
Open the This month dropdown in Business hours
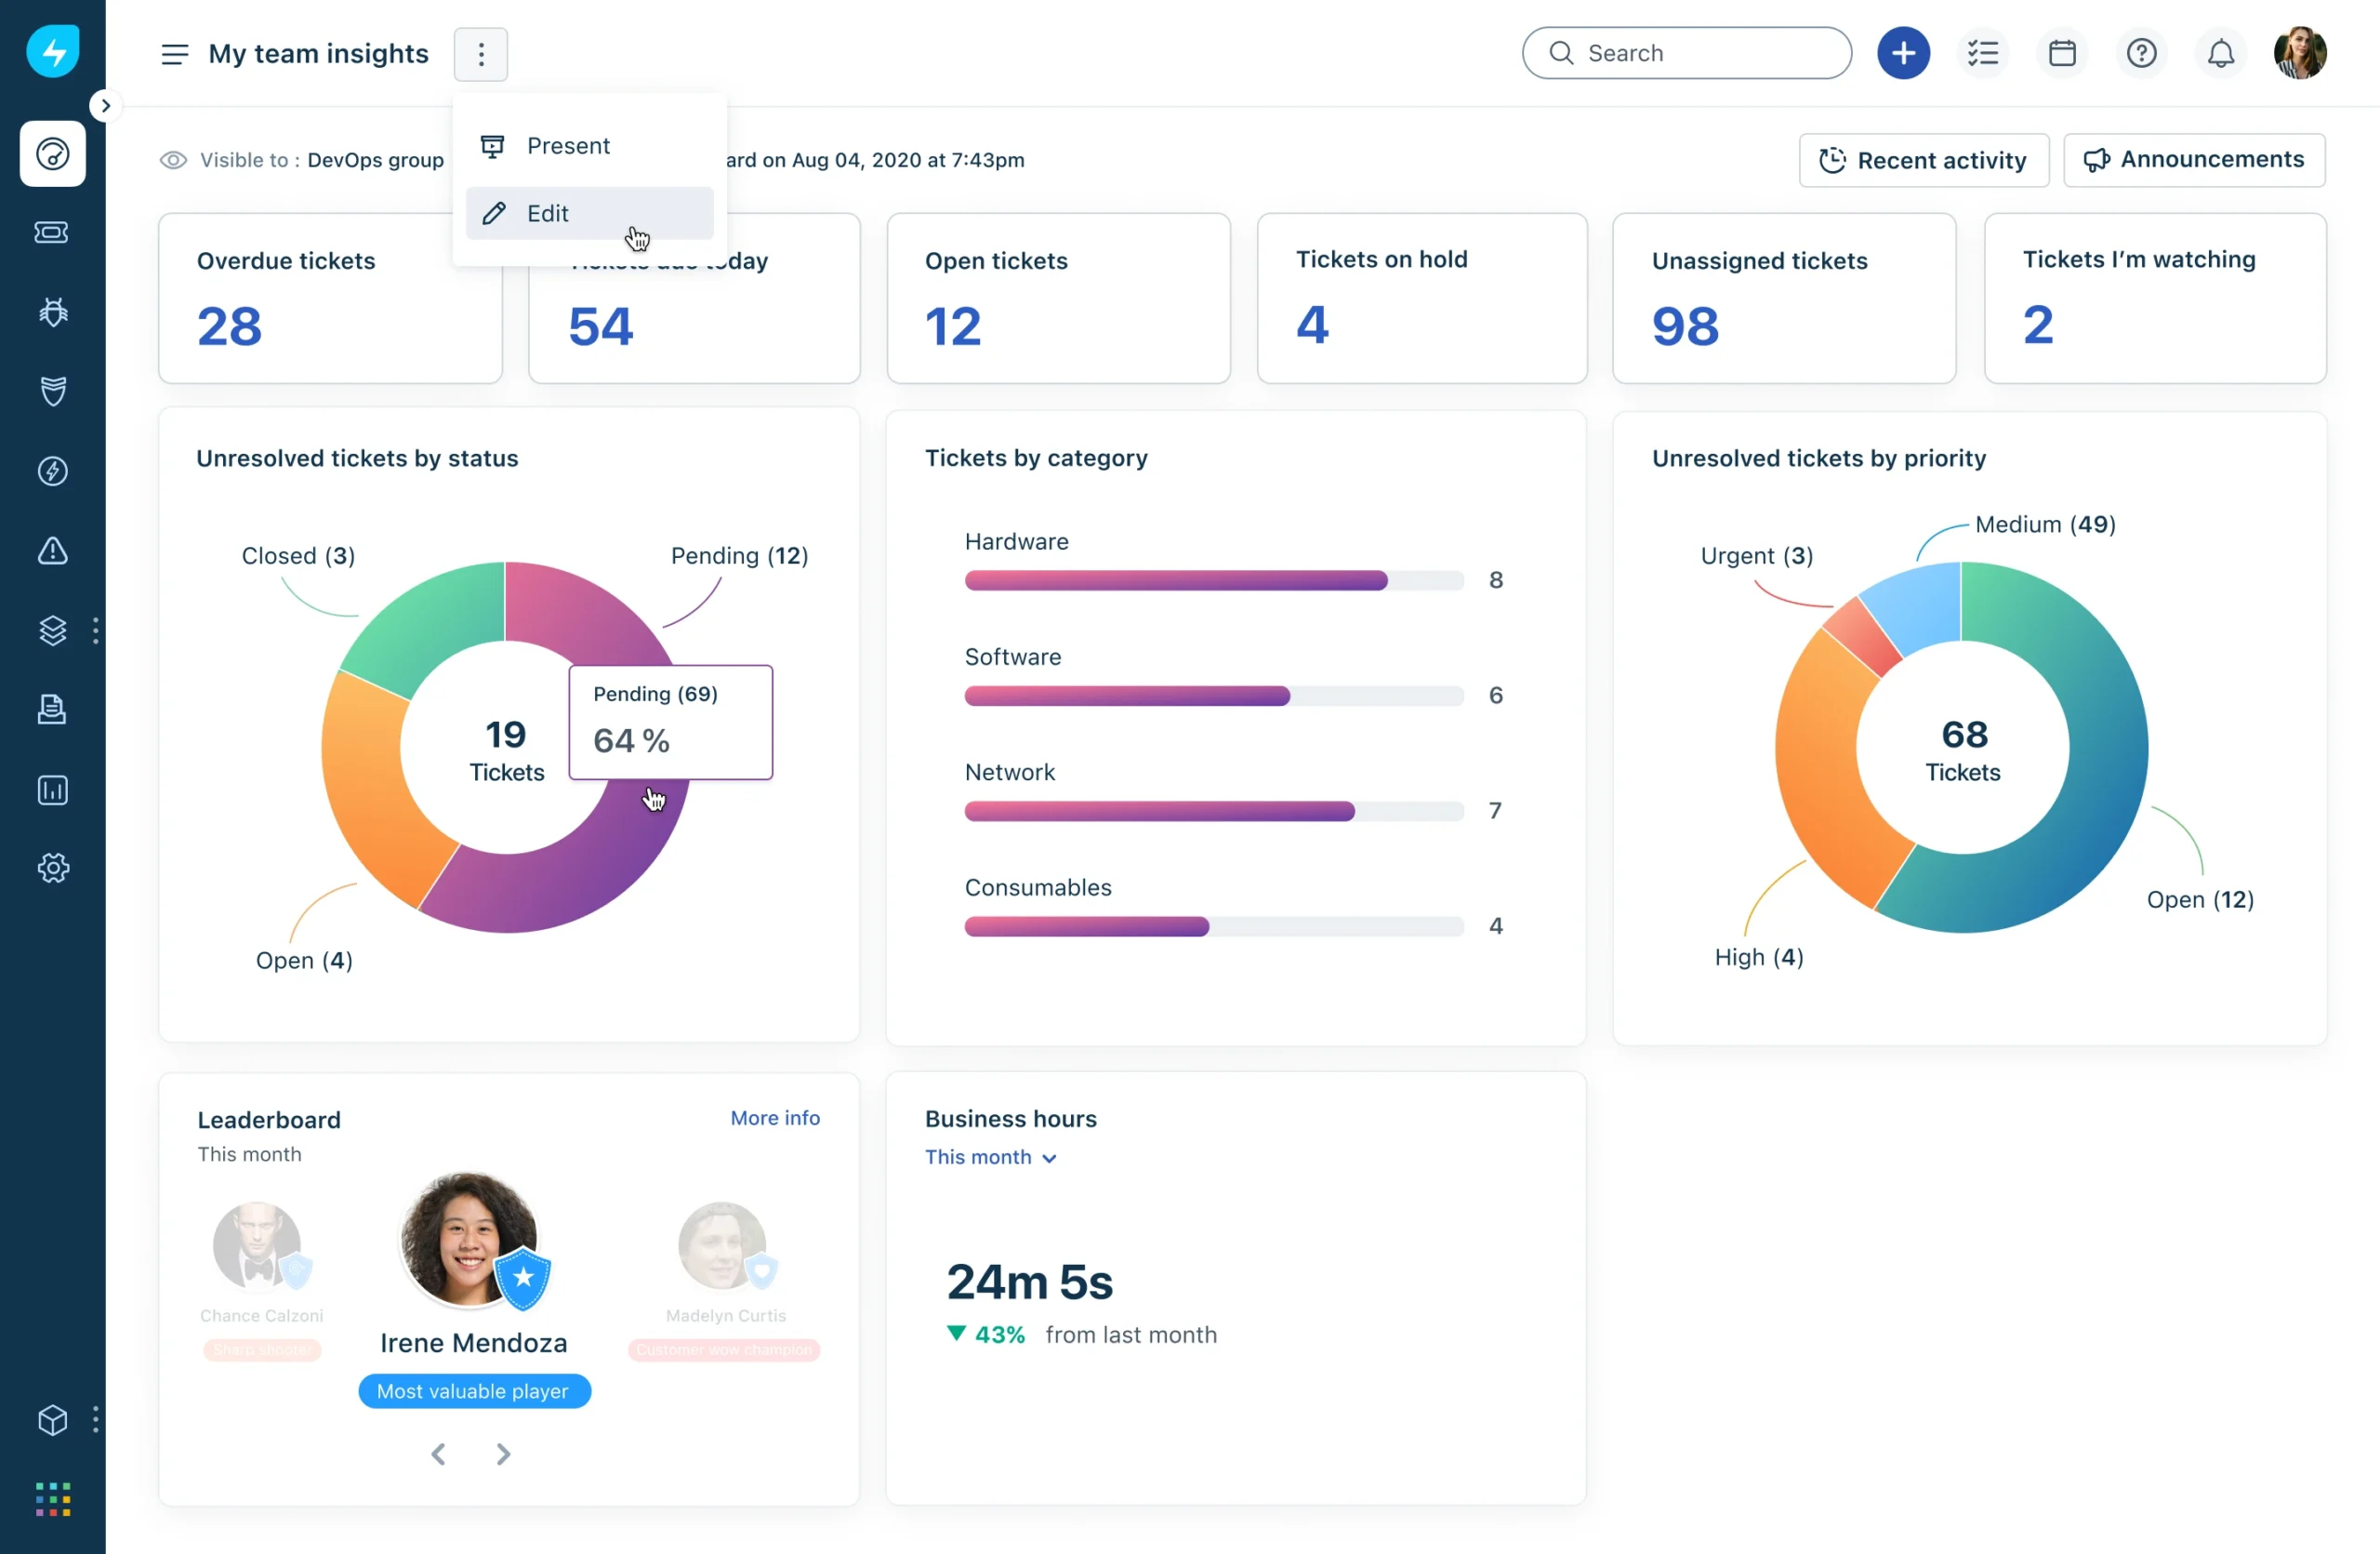[x=992, y=1157]
